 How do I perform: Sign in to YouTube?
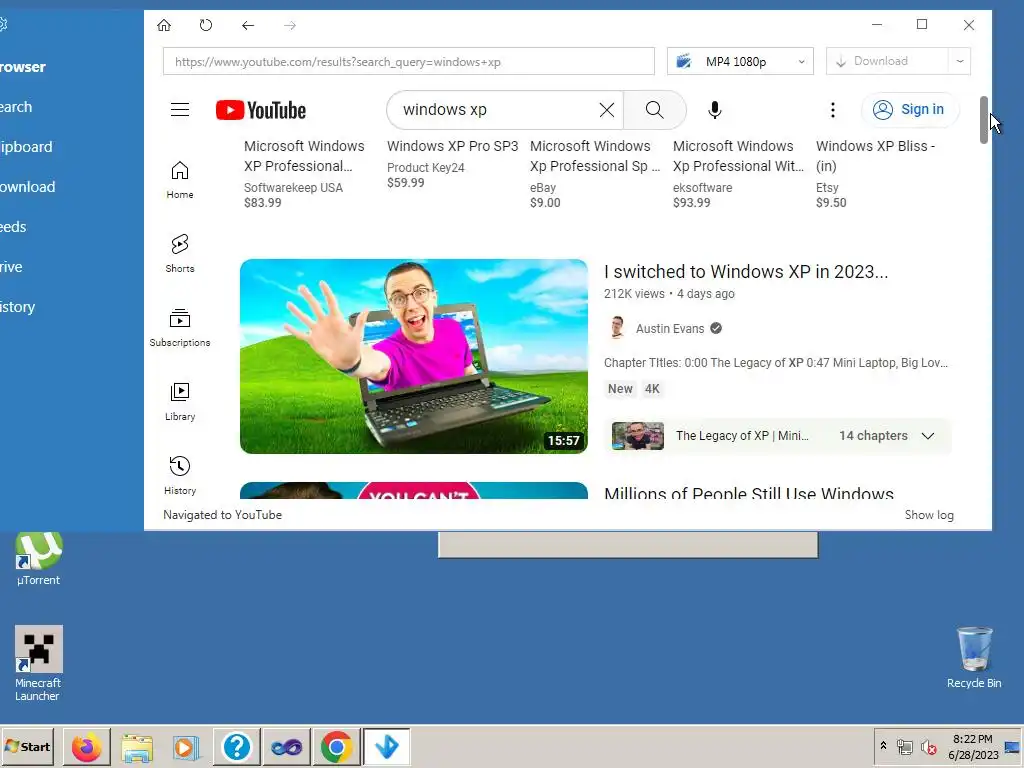pyautogui.click(x=910, y=110)
